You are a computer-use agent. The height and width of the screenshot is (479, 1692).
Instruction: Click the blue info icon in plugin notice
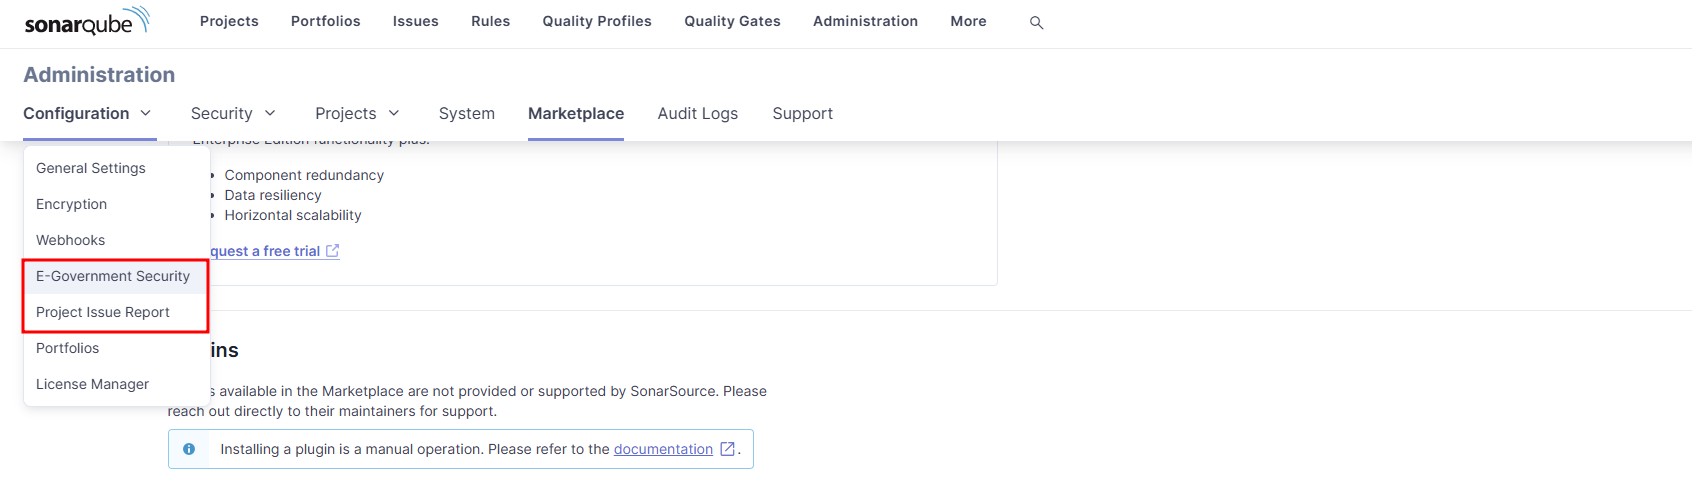(189, 449)
